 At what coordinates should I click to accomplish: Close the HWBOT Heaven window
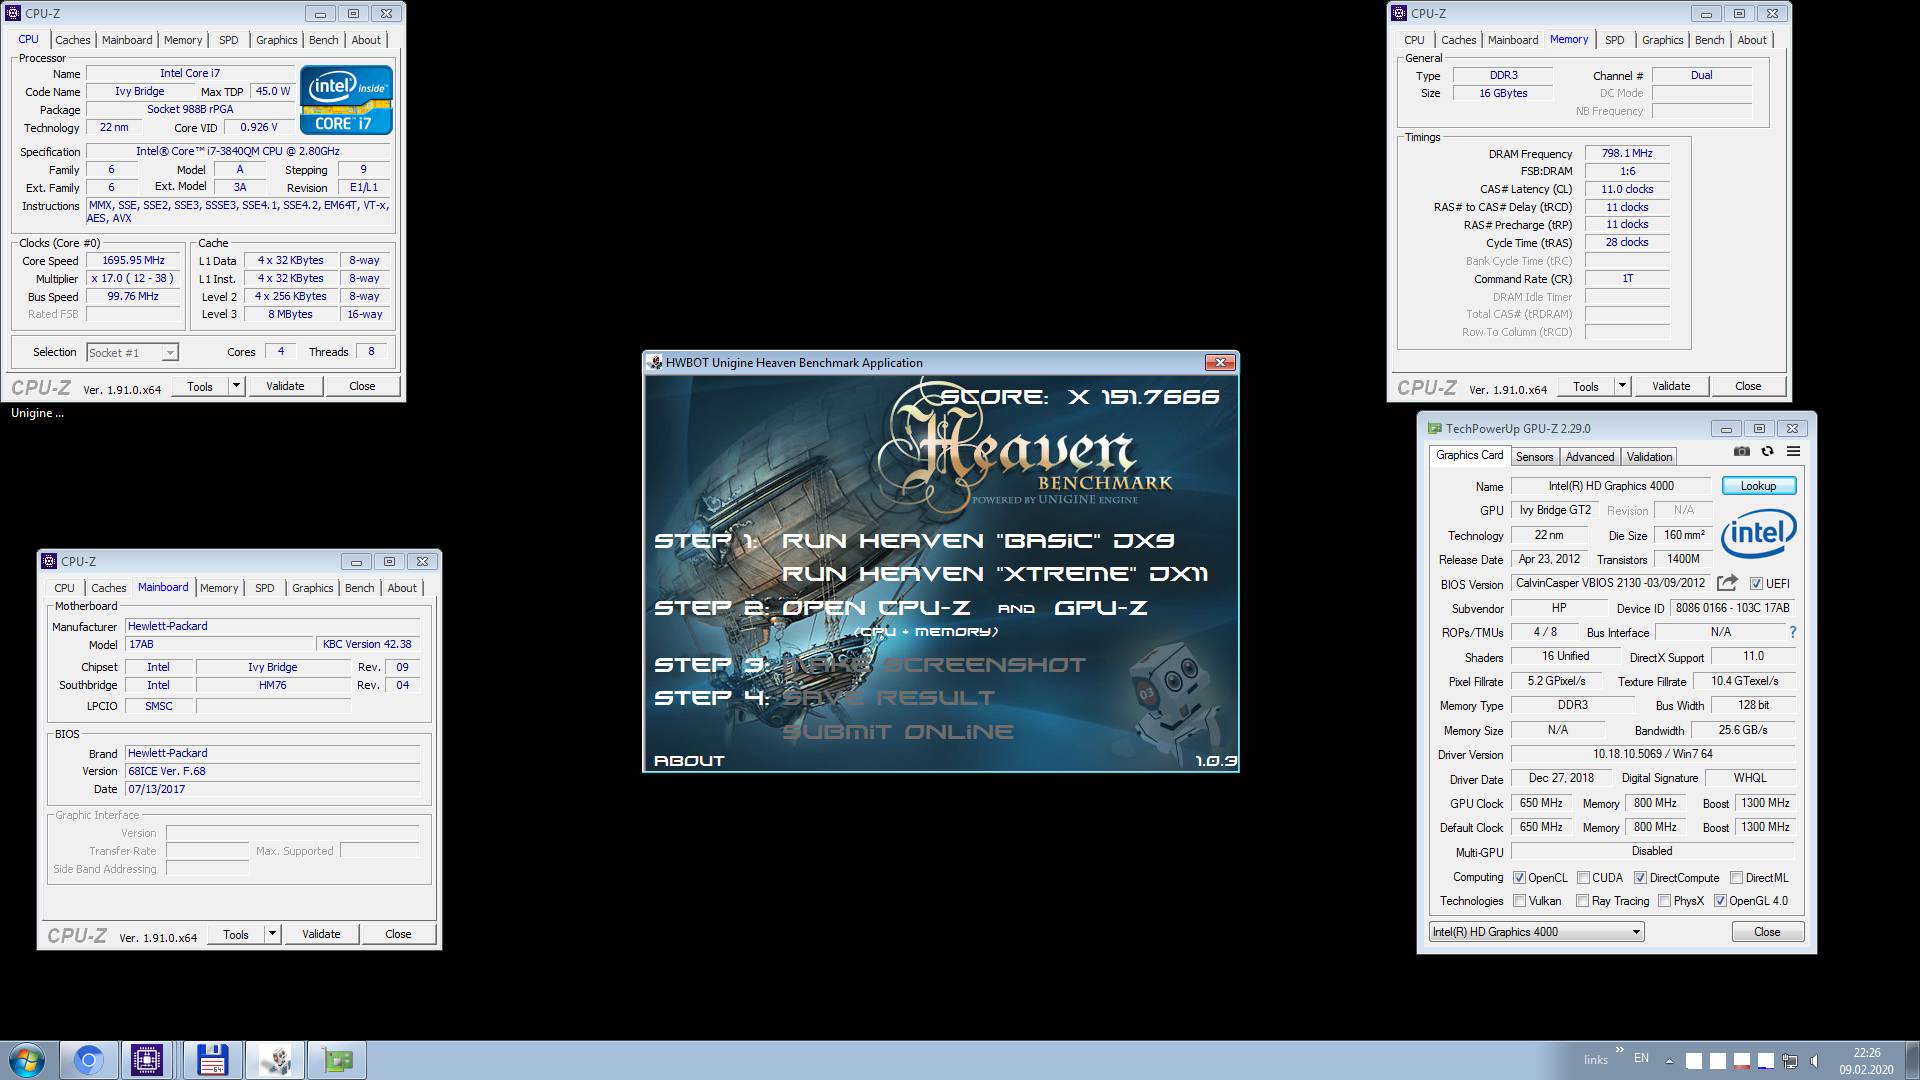(x=1219, y=362)
